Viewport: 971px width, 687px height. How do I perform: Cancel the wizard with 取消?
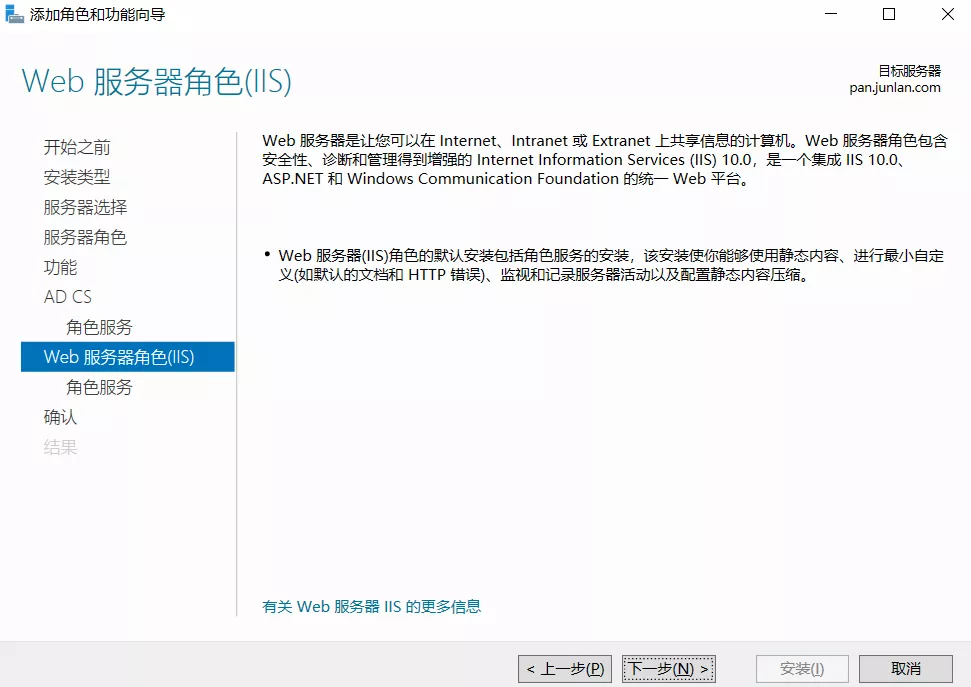pos(906,668)
